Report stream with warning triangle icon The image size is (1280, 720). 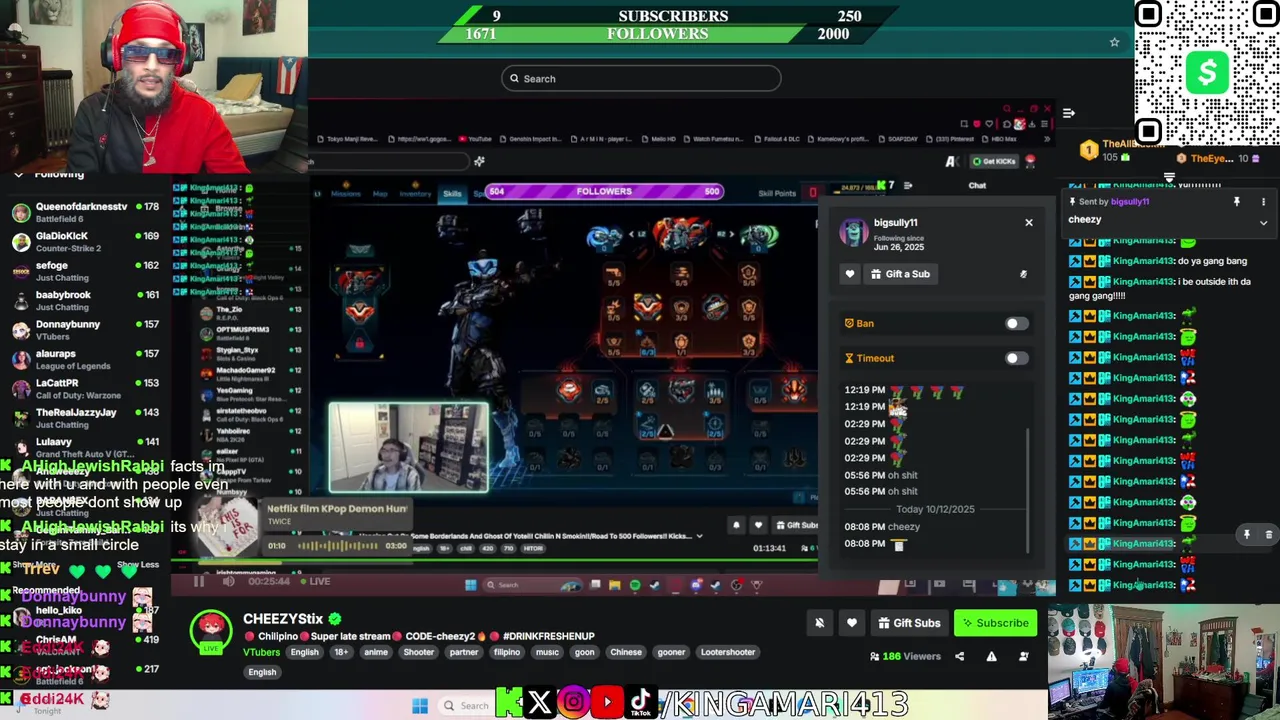coord(991,657)
